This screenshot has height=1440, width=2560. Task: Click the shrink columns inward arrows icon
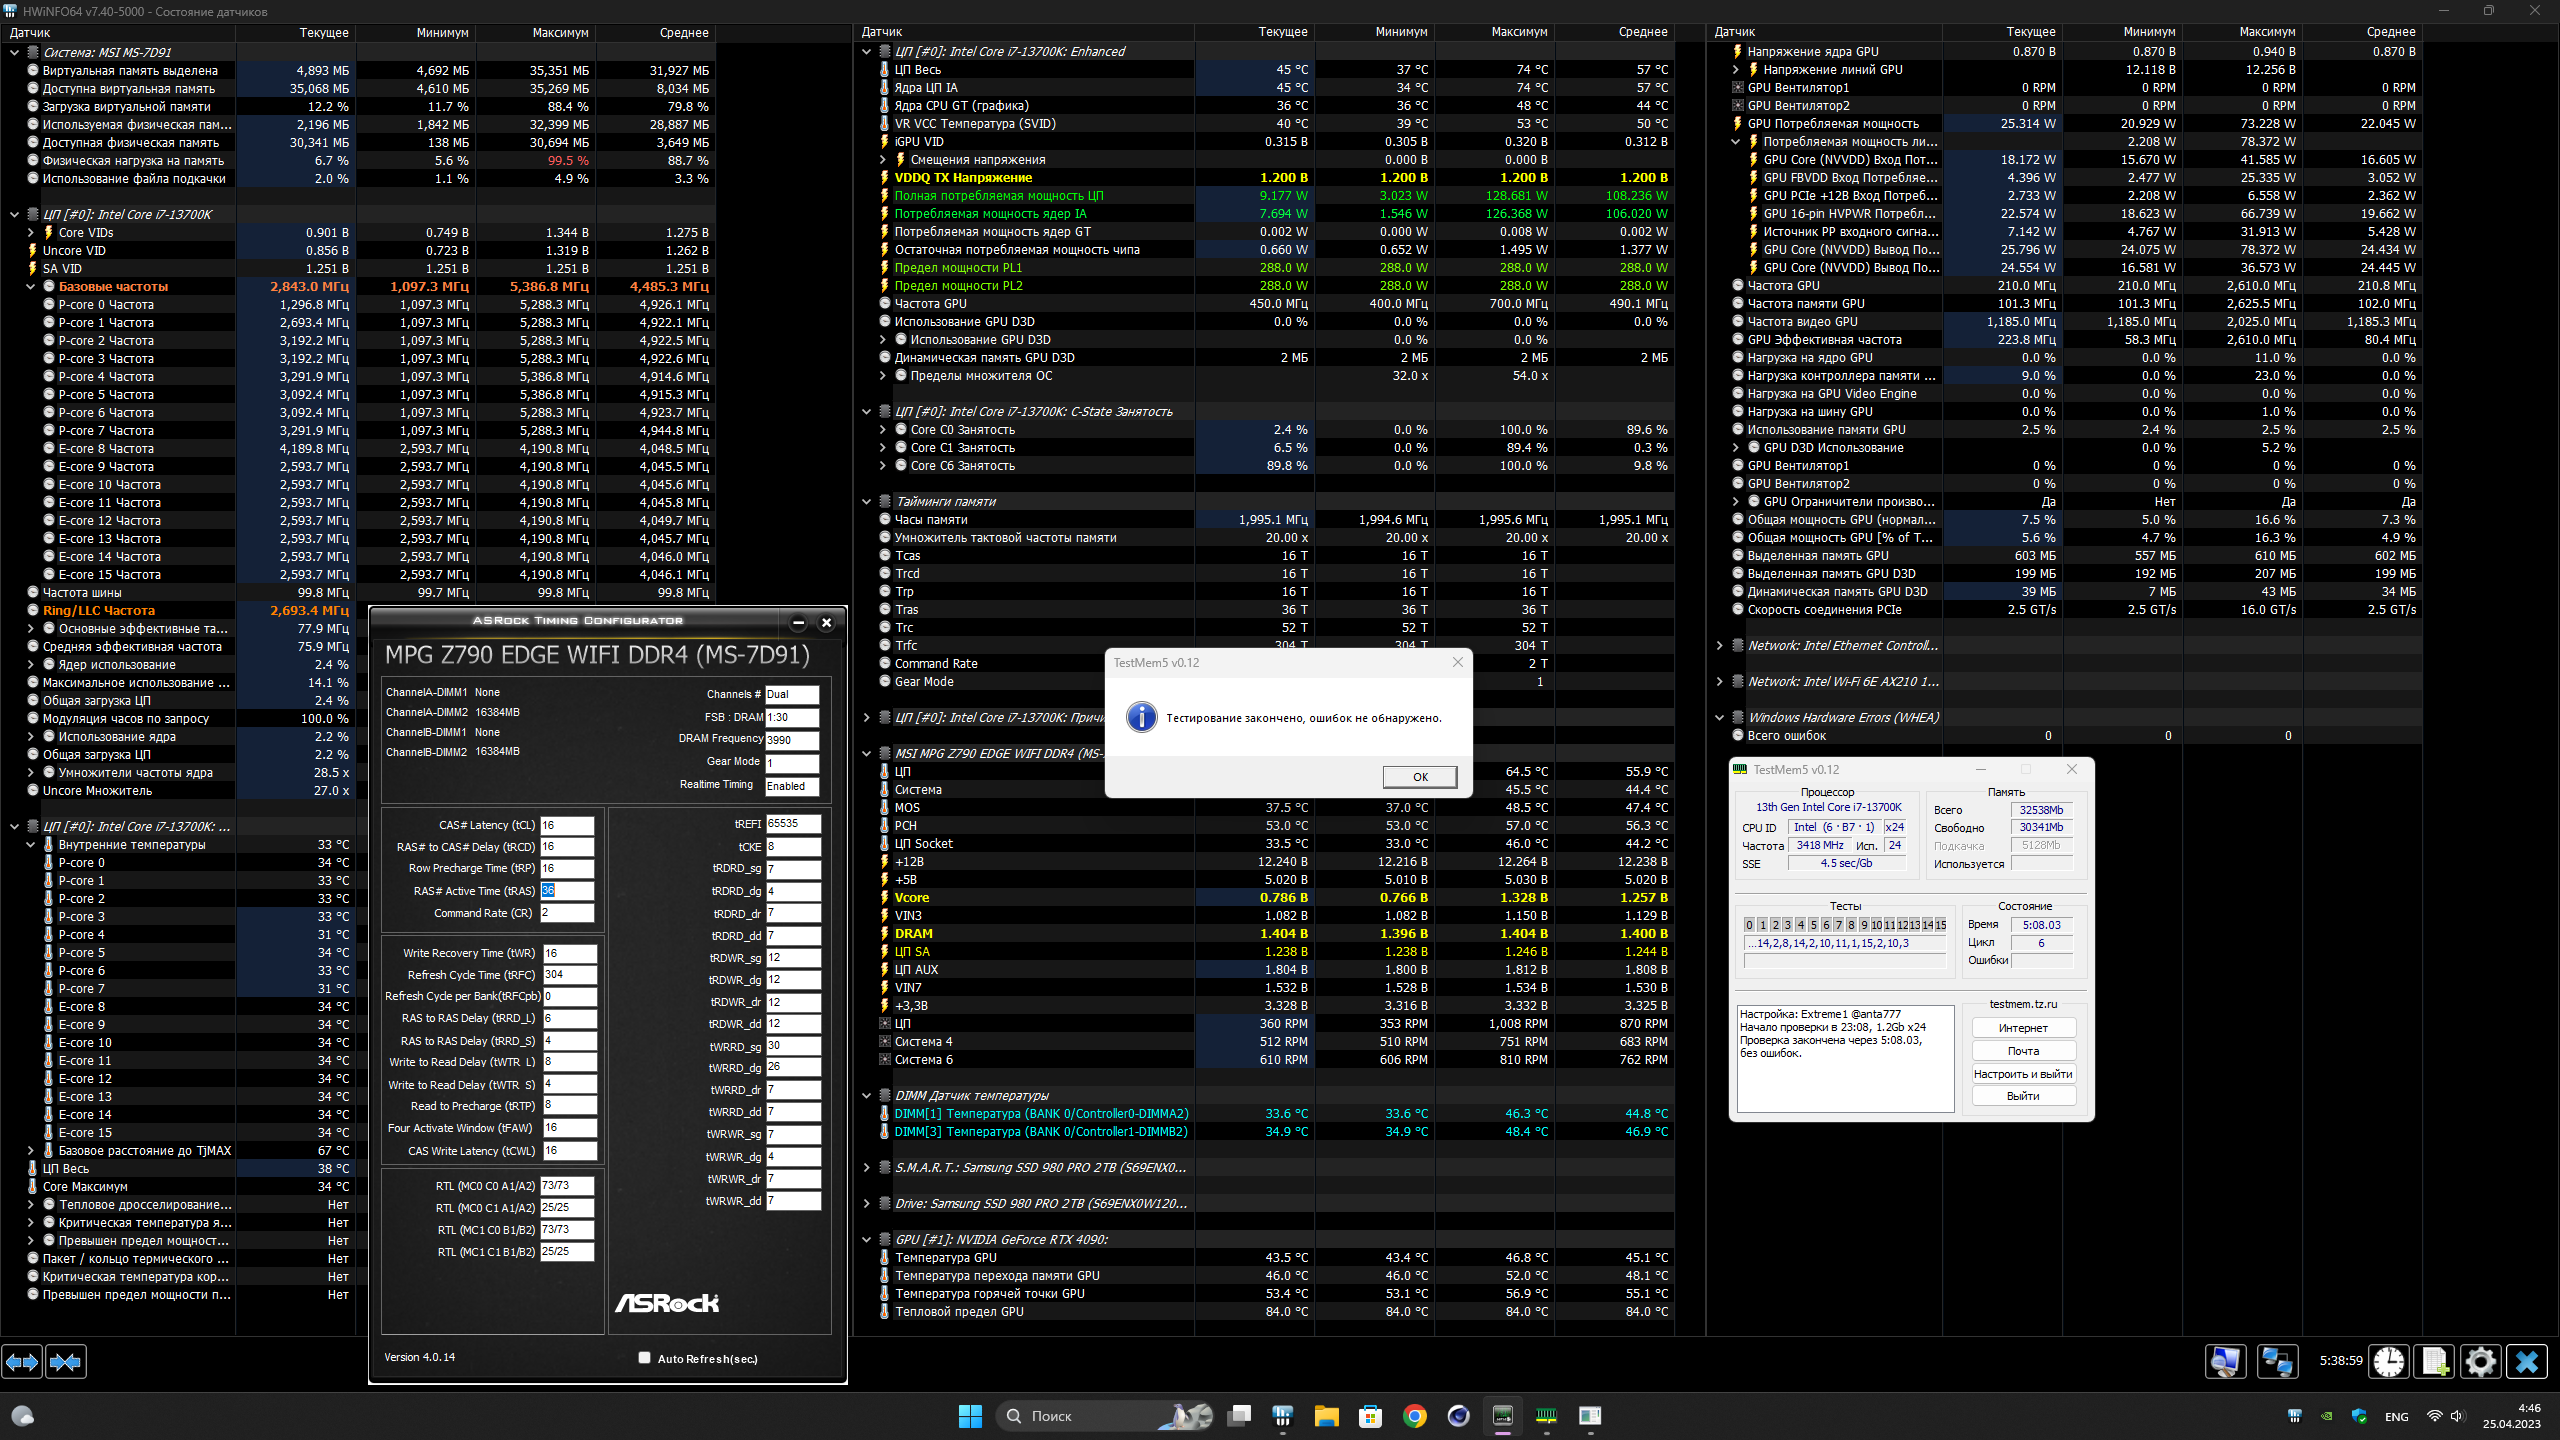66,1361
